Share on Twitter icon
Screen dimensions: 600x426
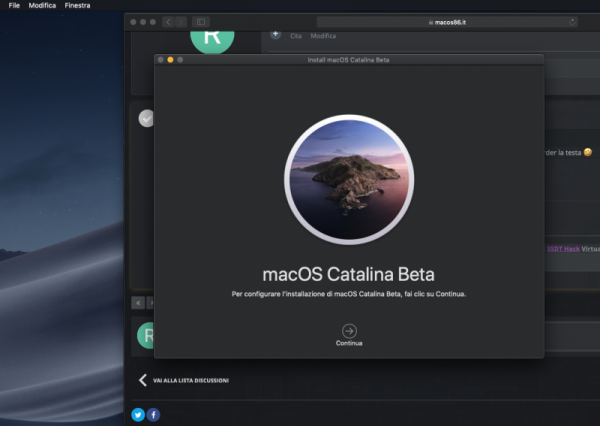point(138,415)
